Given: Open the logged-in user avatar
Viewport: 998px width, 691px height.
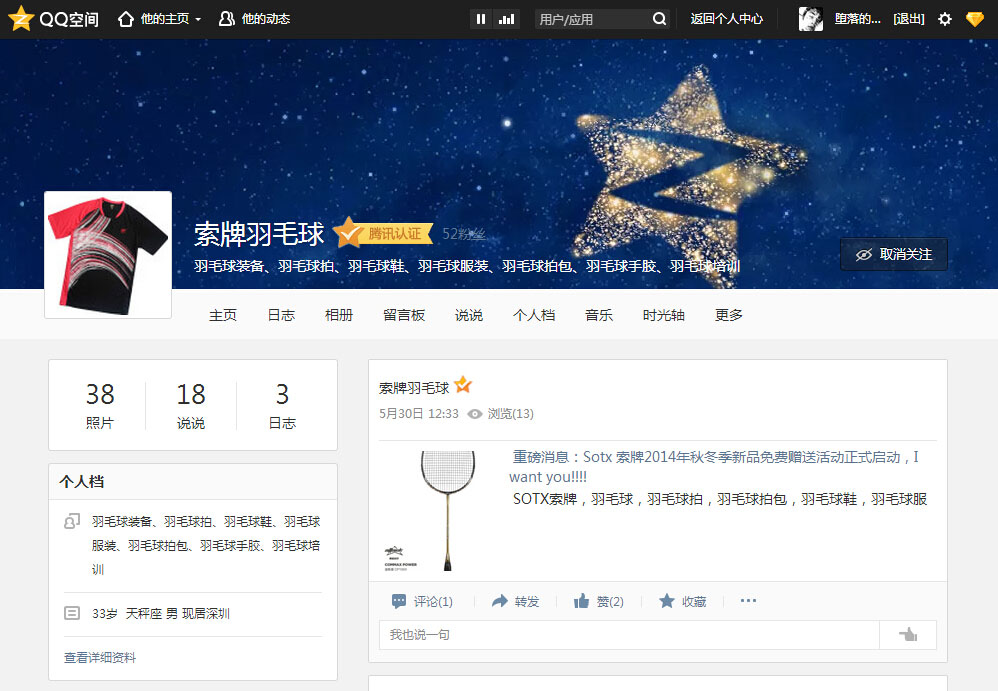Looking at the screenshot, I should click(x=811, y=19).
